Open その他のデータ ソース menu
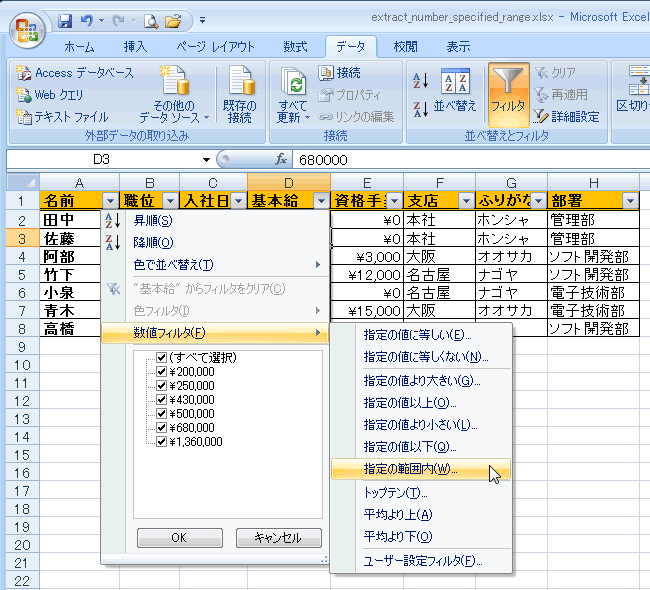The width and height of the screenshot is (650, 590). pos(174,95)
